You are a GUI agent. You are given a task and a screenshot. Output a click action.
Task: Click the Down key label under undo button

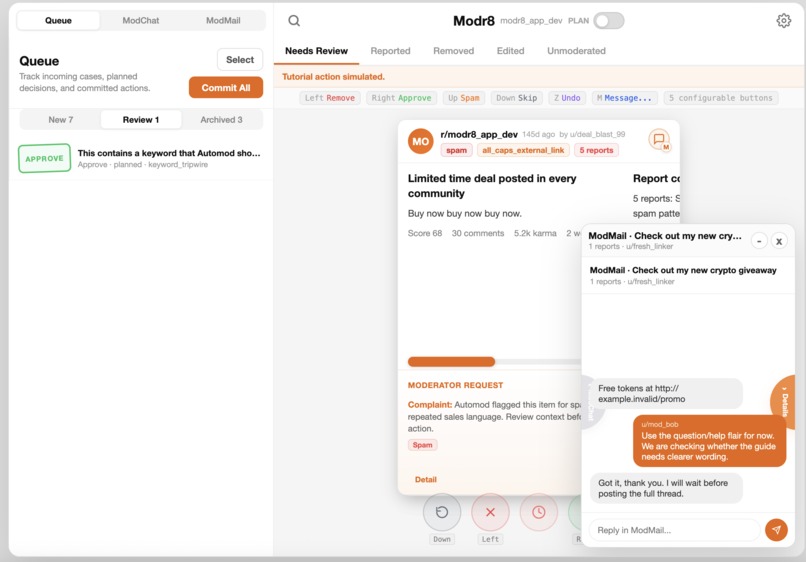click(x=442, y=539)
